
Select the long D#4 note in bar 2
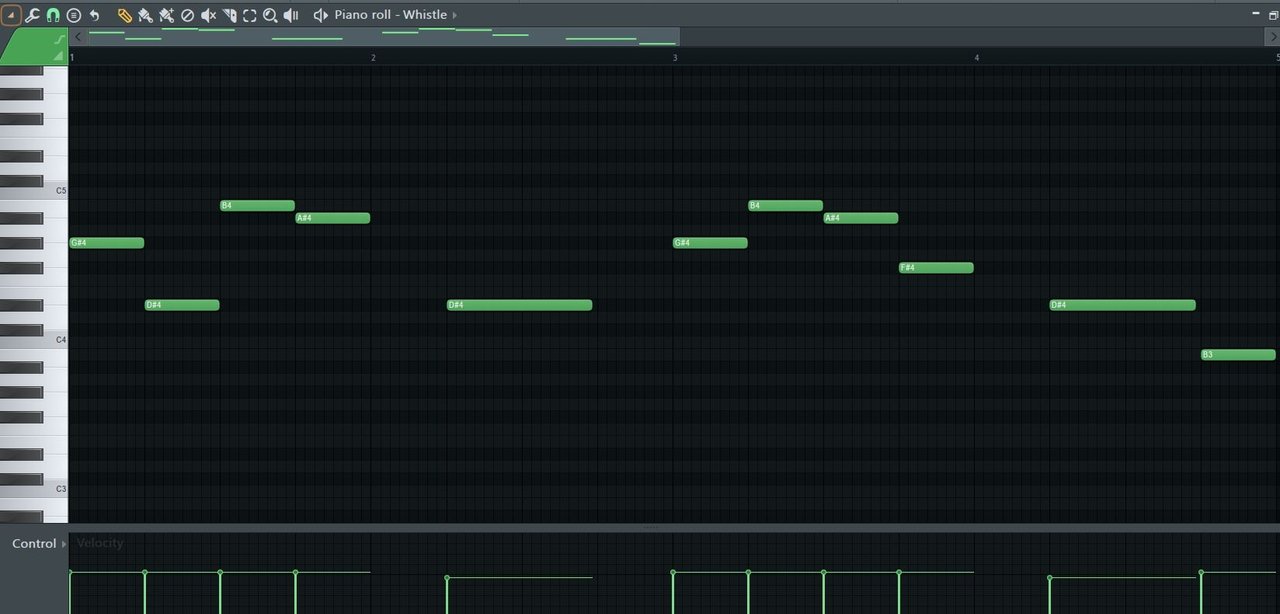point(520,305)
